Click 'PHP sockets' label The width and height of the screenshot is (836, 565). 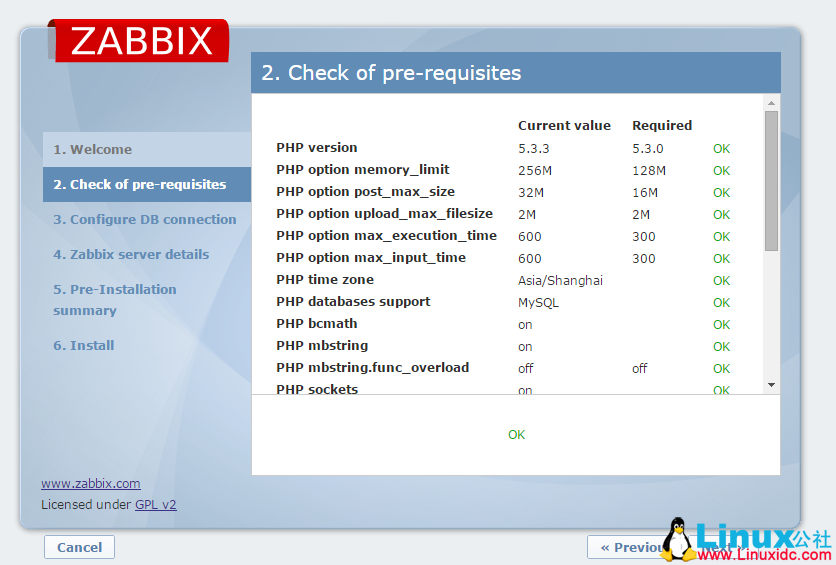(317, 389)
